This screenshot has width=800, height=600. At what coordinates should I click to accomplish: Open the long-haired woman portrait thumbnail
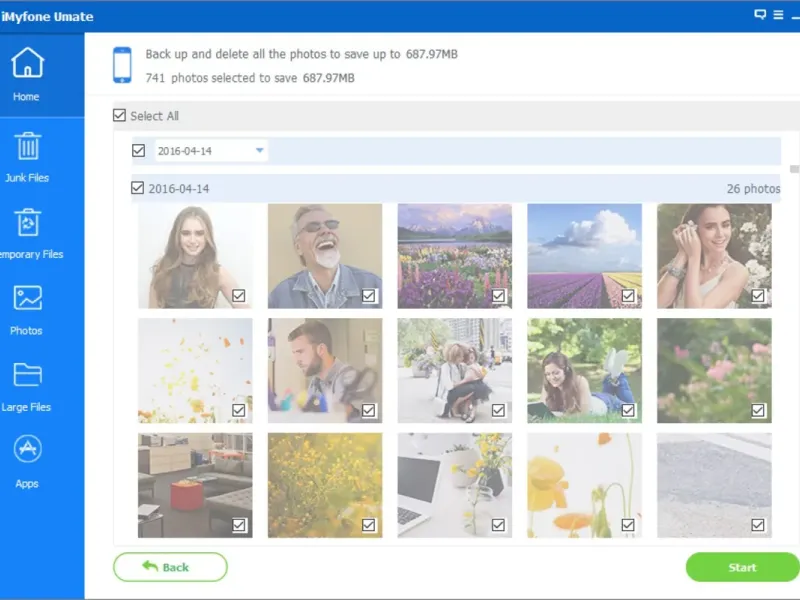coord(195,256)
